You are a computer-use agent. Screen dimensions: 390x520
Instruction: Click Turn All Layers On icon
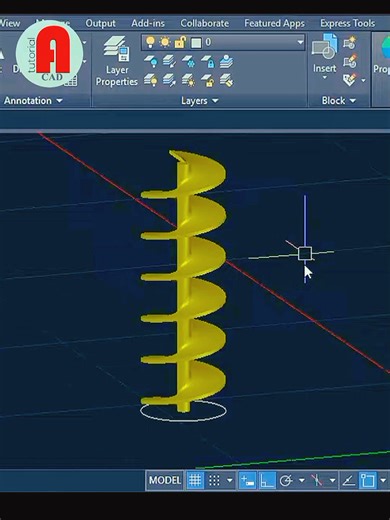click(151, 80)
